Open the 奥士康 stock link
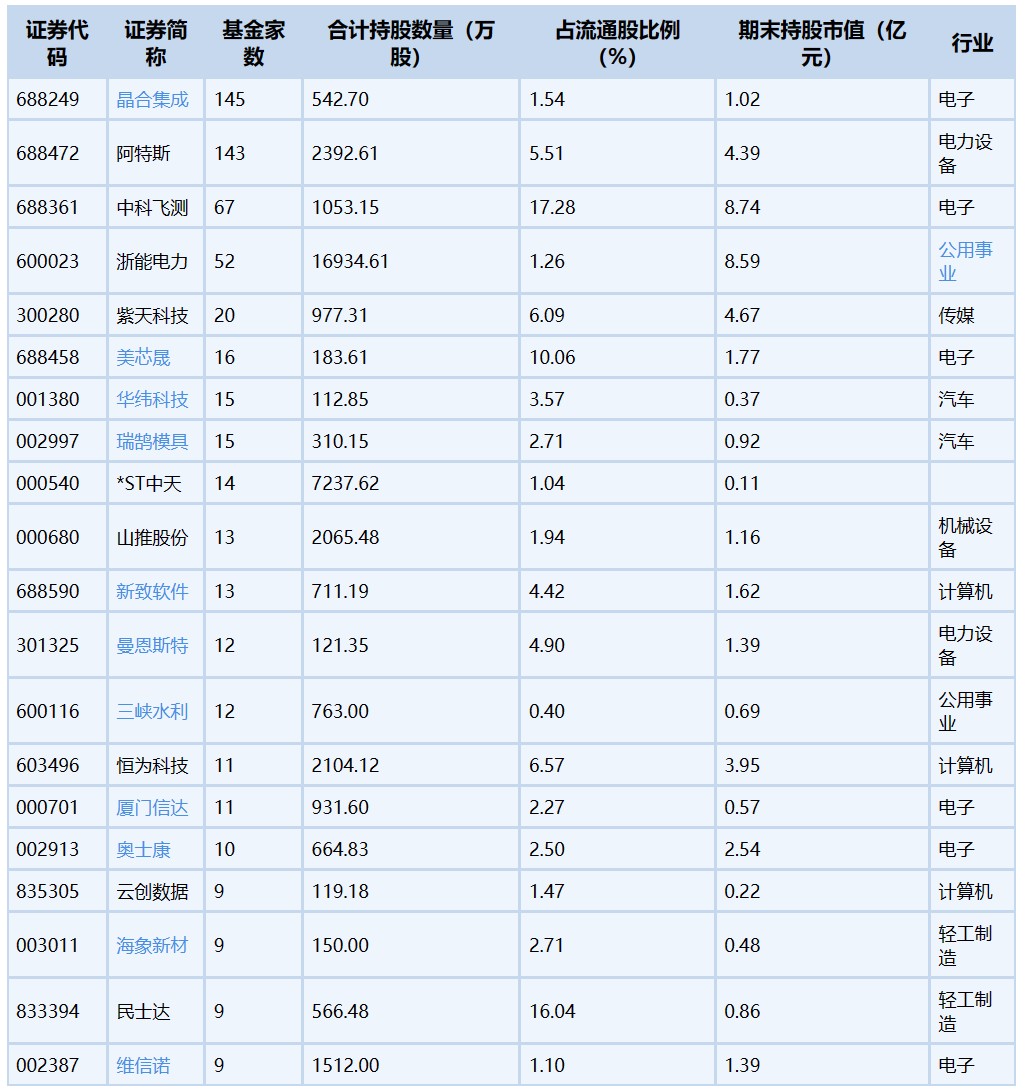The width and height of the screenshot is (1025, 1090). click(x=143, y=849)
